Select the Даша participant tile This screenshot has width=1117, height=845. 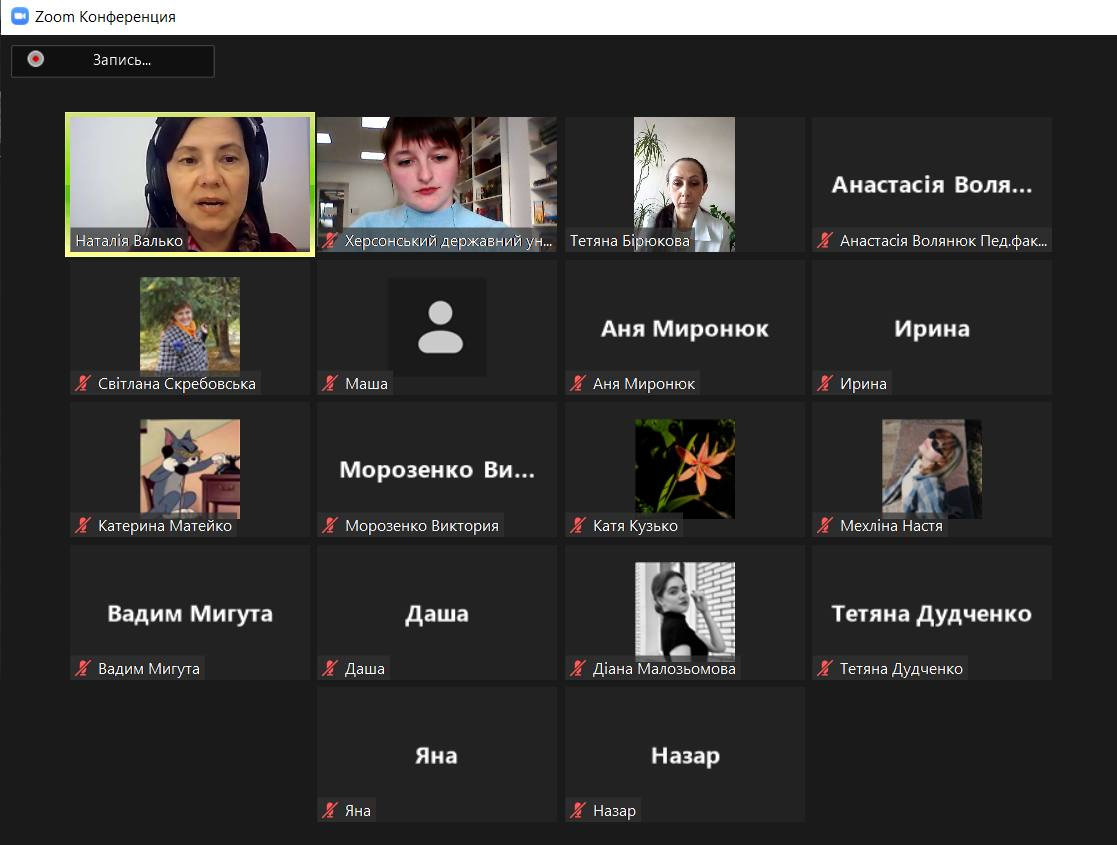(x=437, y=612)
